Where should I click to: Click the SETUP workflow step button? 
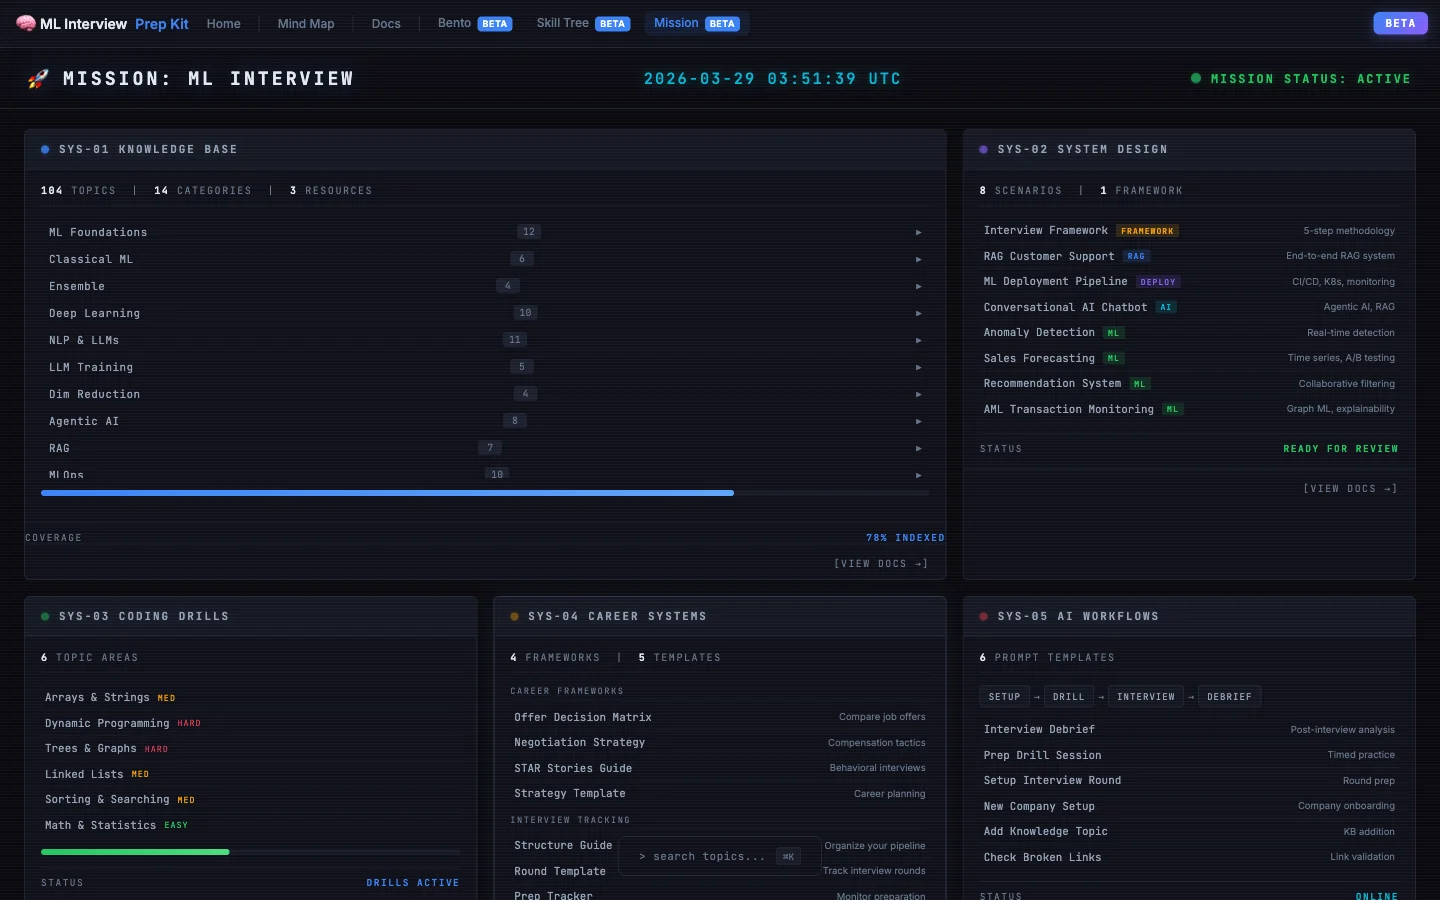[x=1005, y=697]
